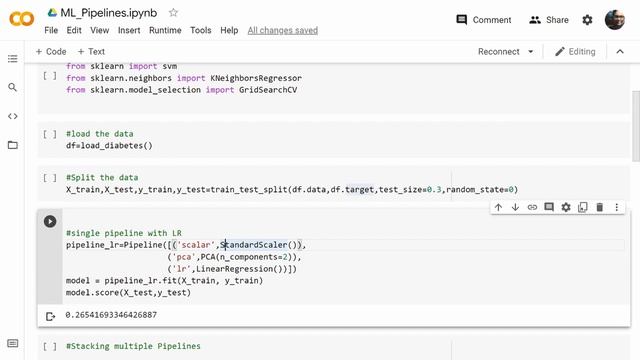Open the find and replace search icon
This screenshot has height=360, width=640.
13,87
